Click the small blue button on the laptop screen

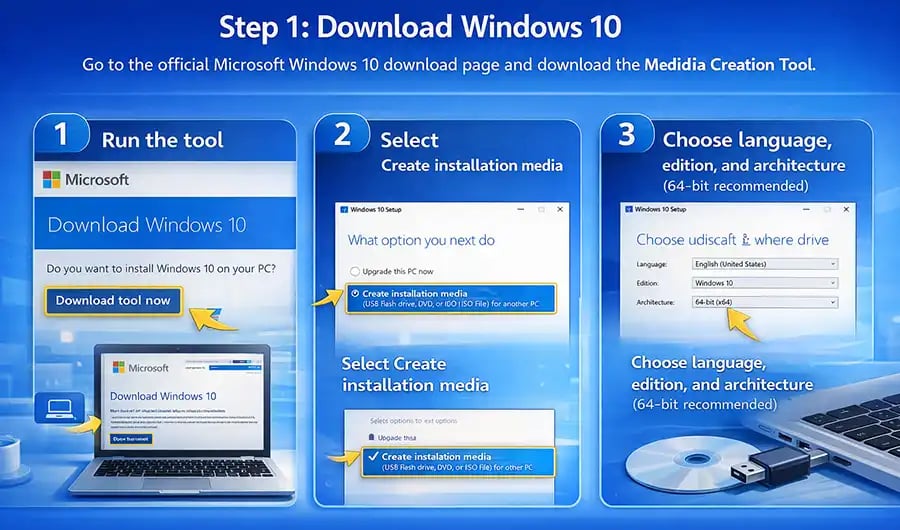coord(131,439)
